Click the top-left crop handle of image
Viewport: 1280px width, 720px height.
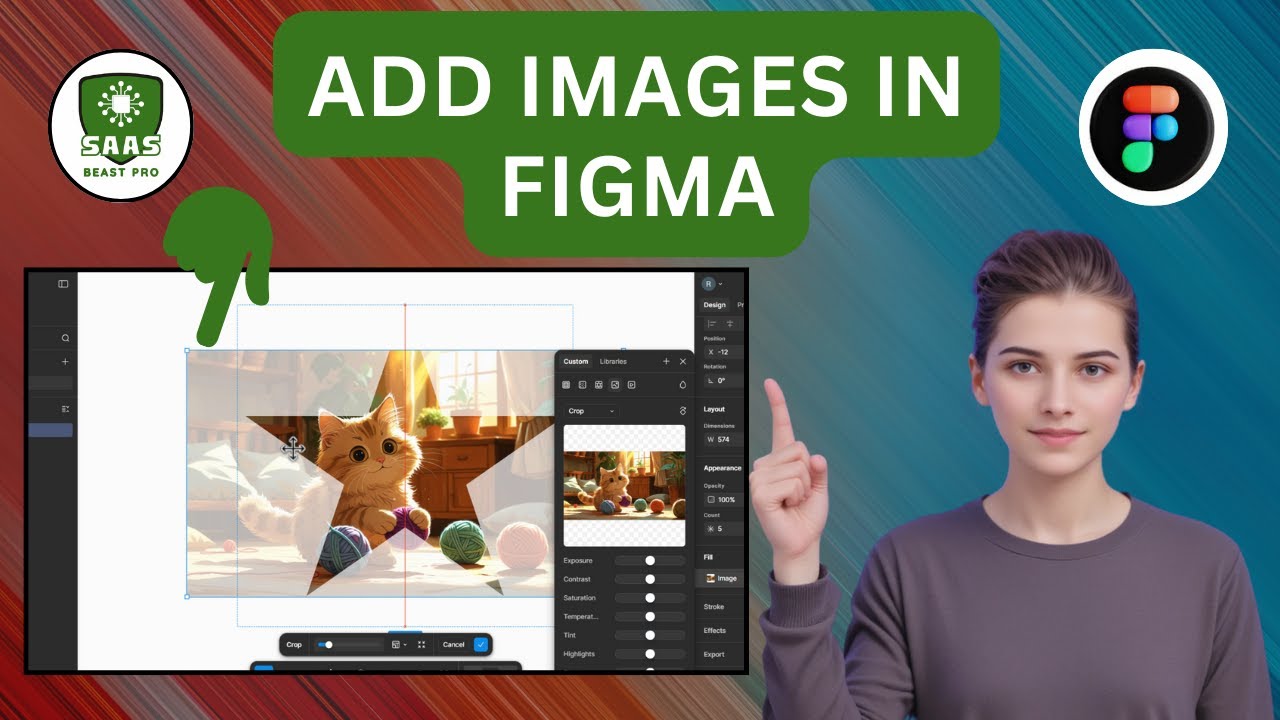tap(187, 351)
